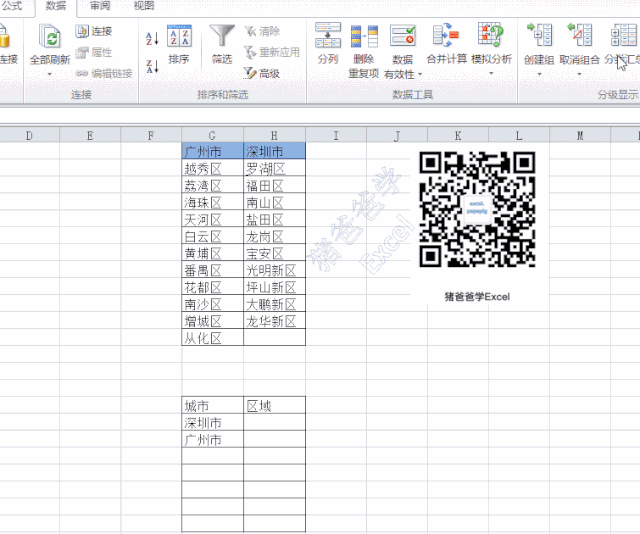
Task: Expand the Refresh All dropdown arrow
Action: click(50, 74)
